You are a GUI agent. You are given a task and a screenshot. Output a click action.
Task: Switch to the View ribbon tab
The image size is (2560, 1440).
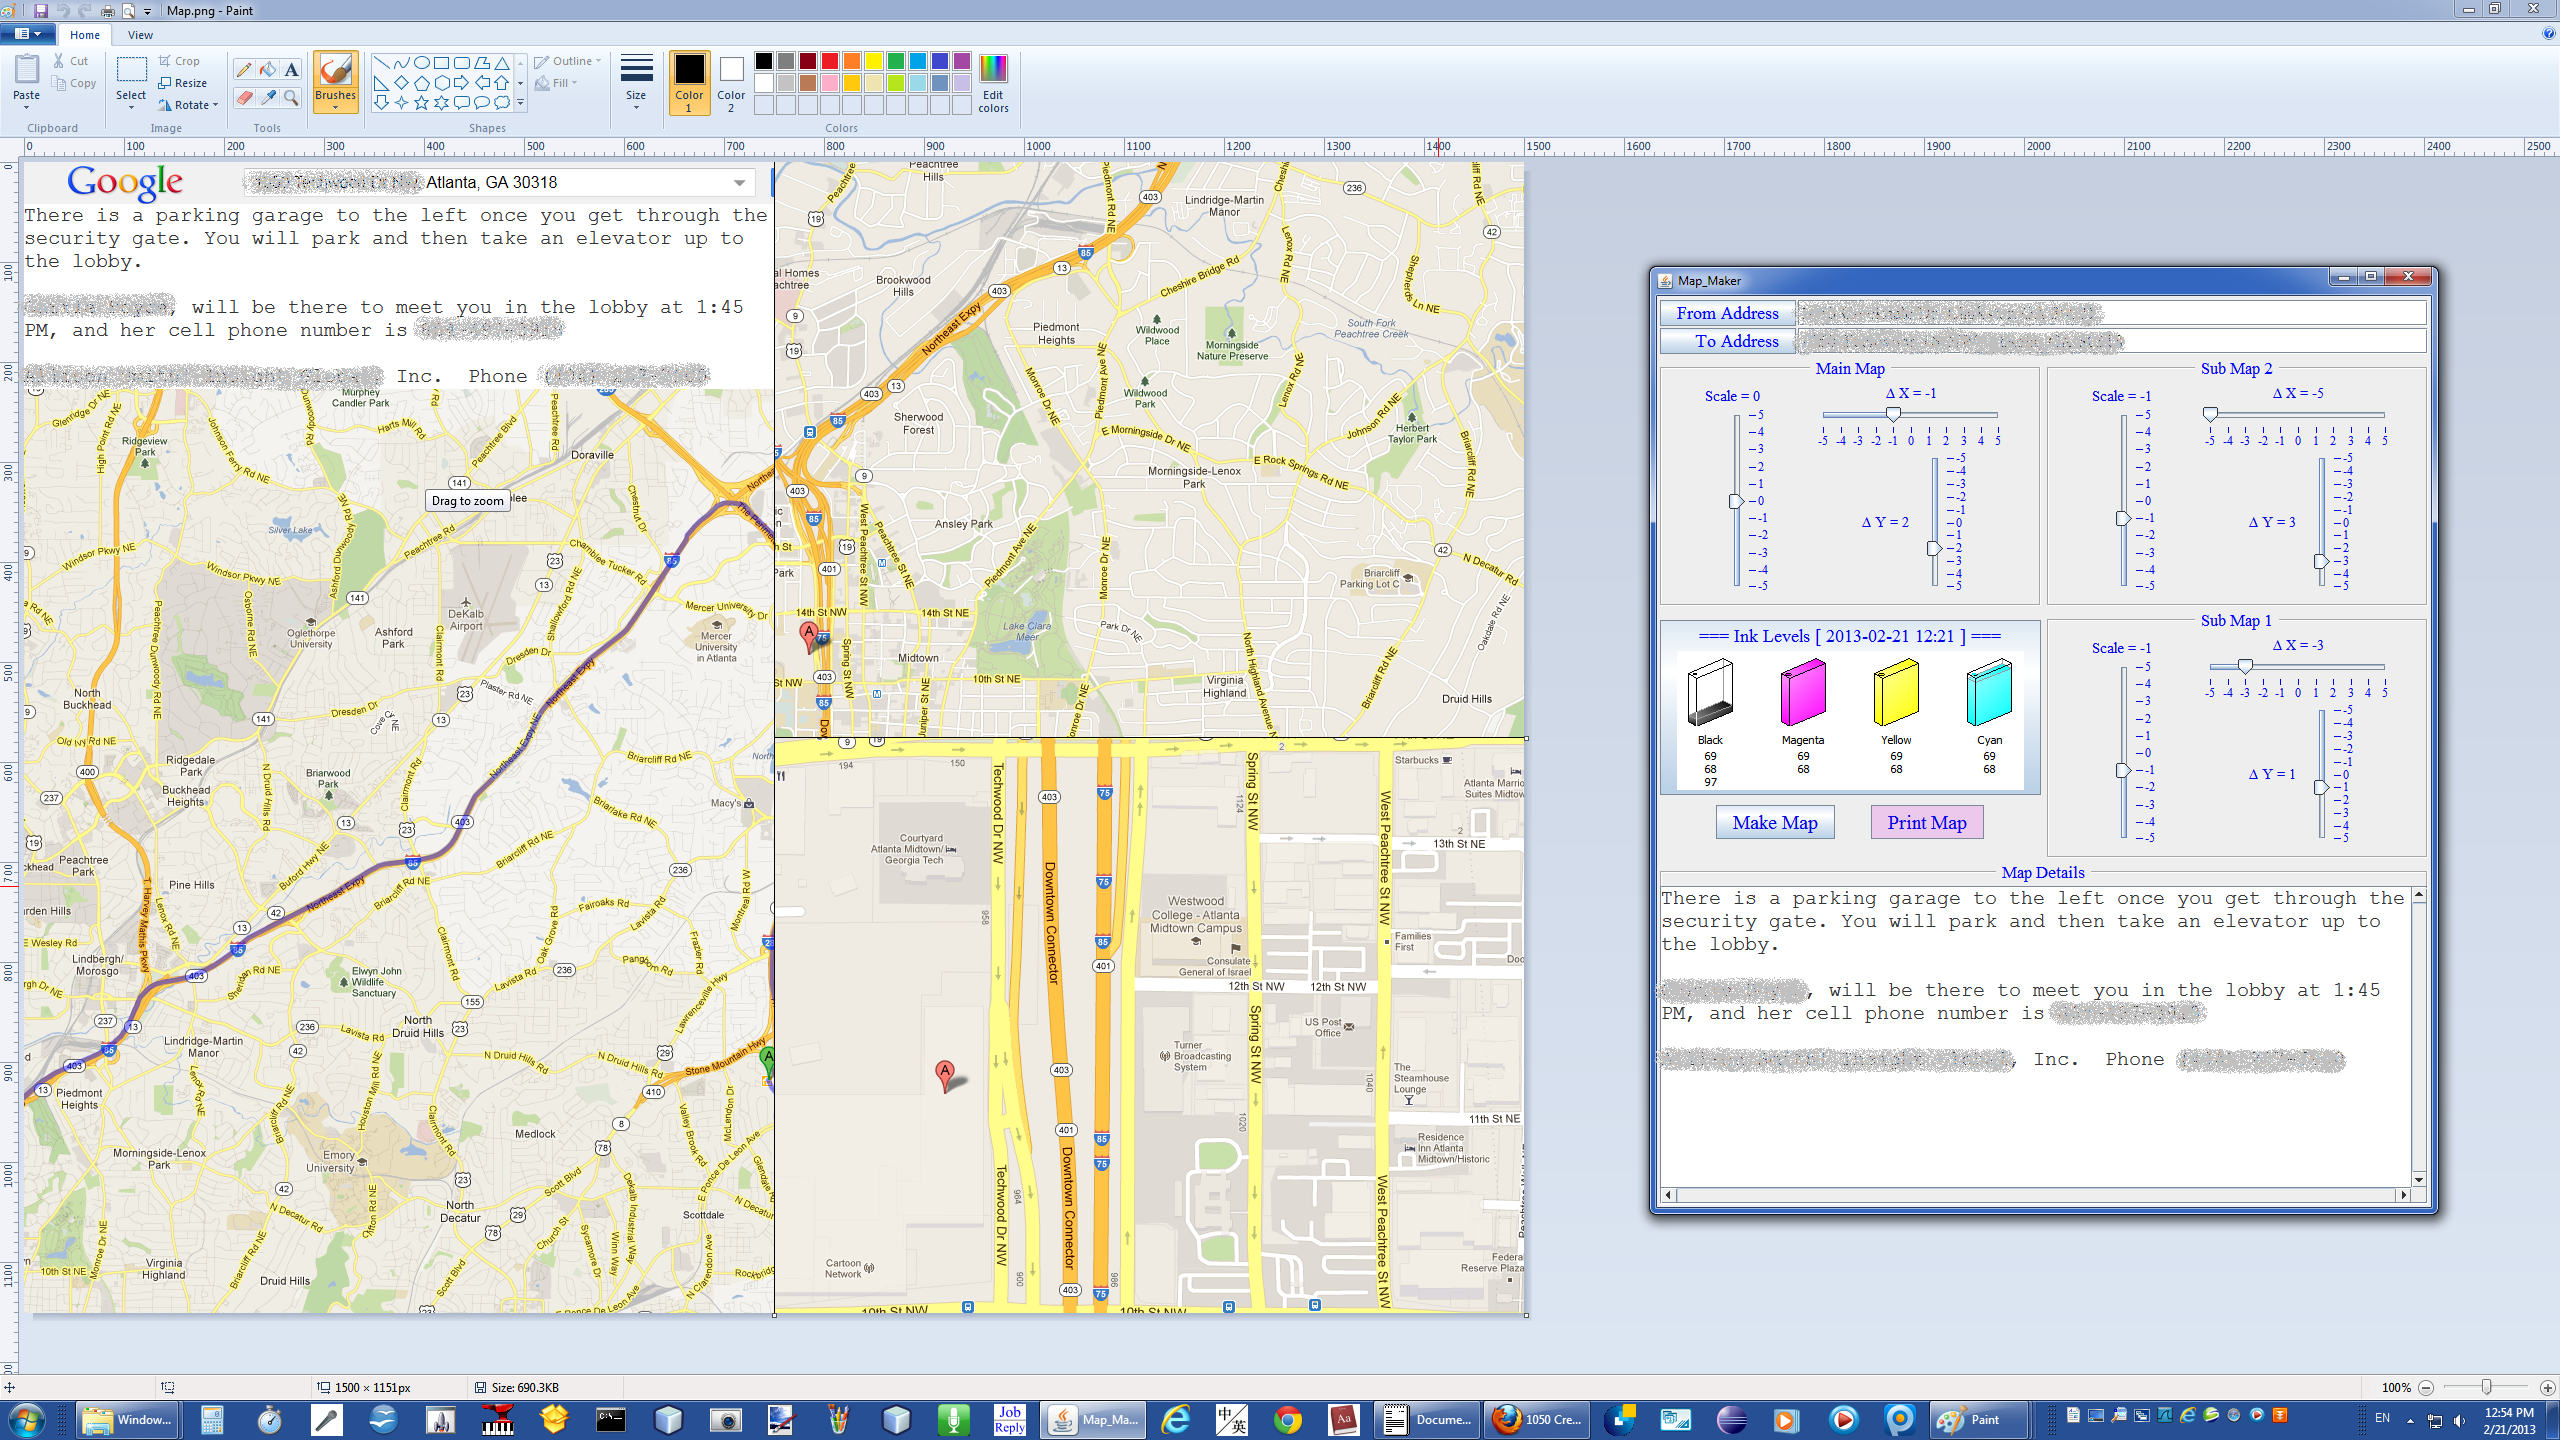pyautogui.click(x=140, y=35)
